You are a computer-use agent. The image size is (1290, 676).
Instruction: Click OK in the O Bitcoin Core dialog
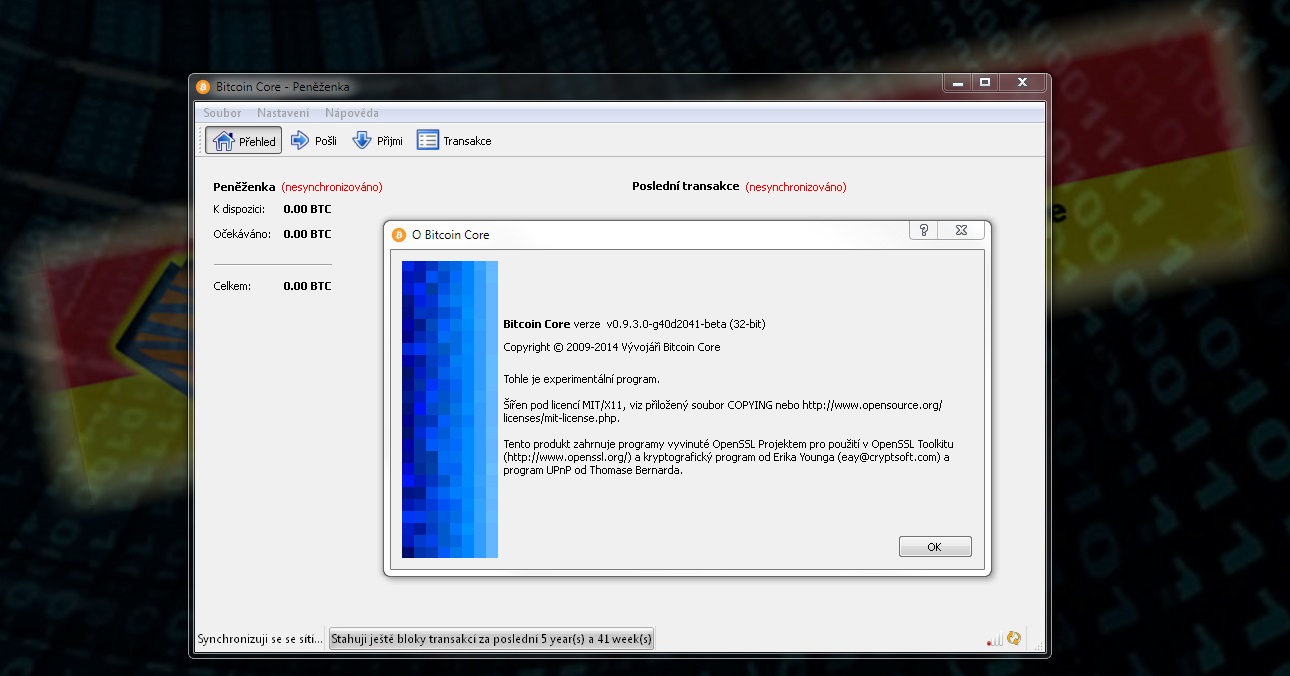click(x=935, y=547)
